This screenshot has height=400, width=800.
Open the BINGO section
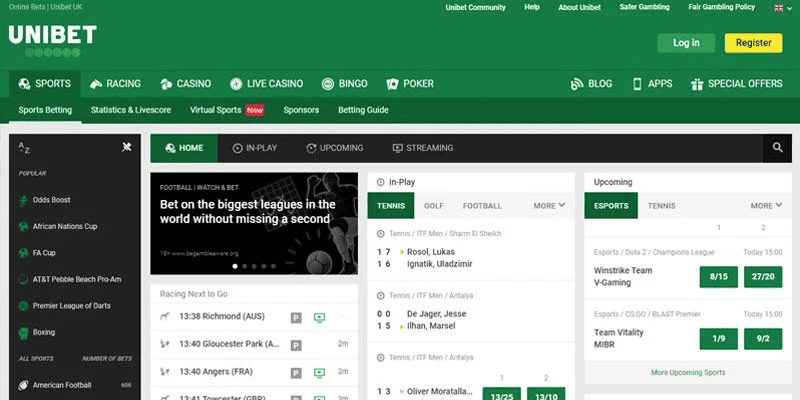coord(344,84)
